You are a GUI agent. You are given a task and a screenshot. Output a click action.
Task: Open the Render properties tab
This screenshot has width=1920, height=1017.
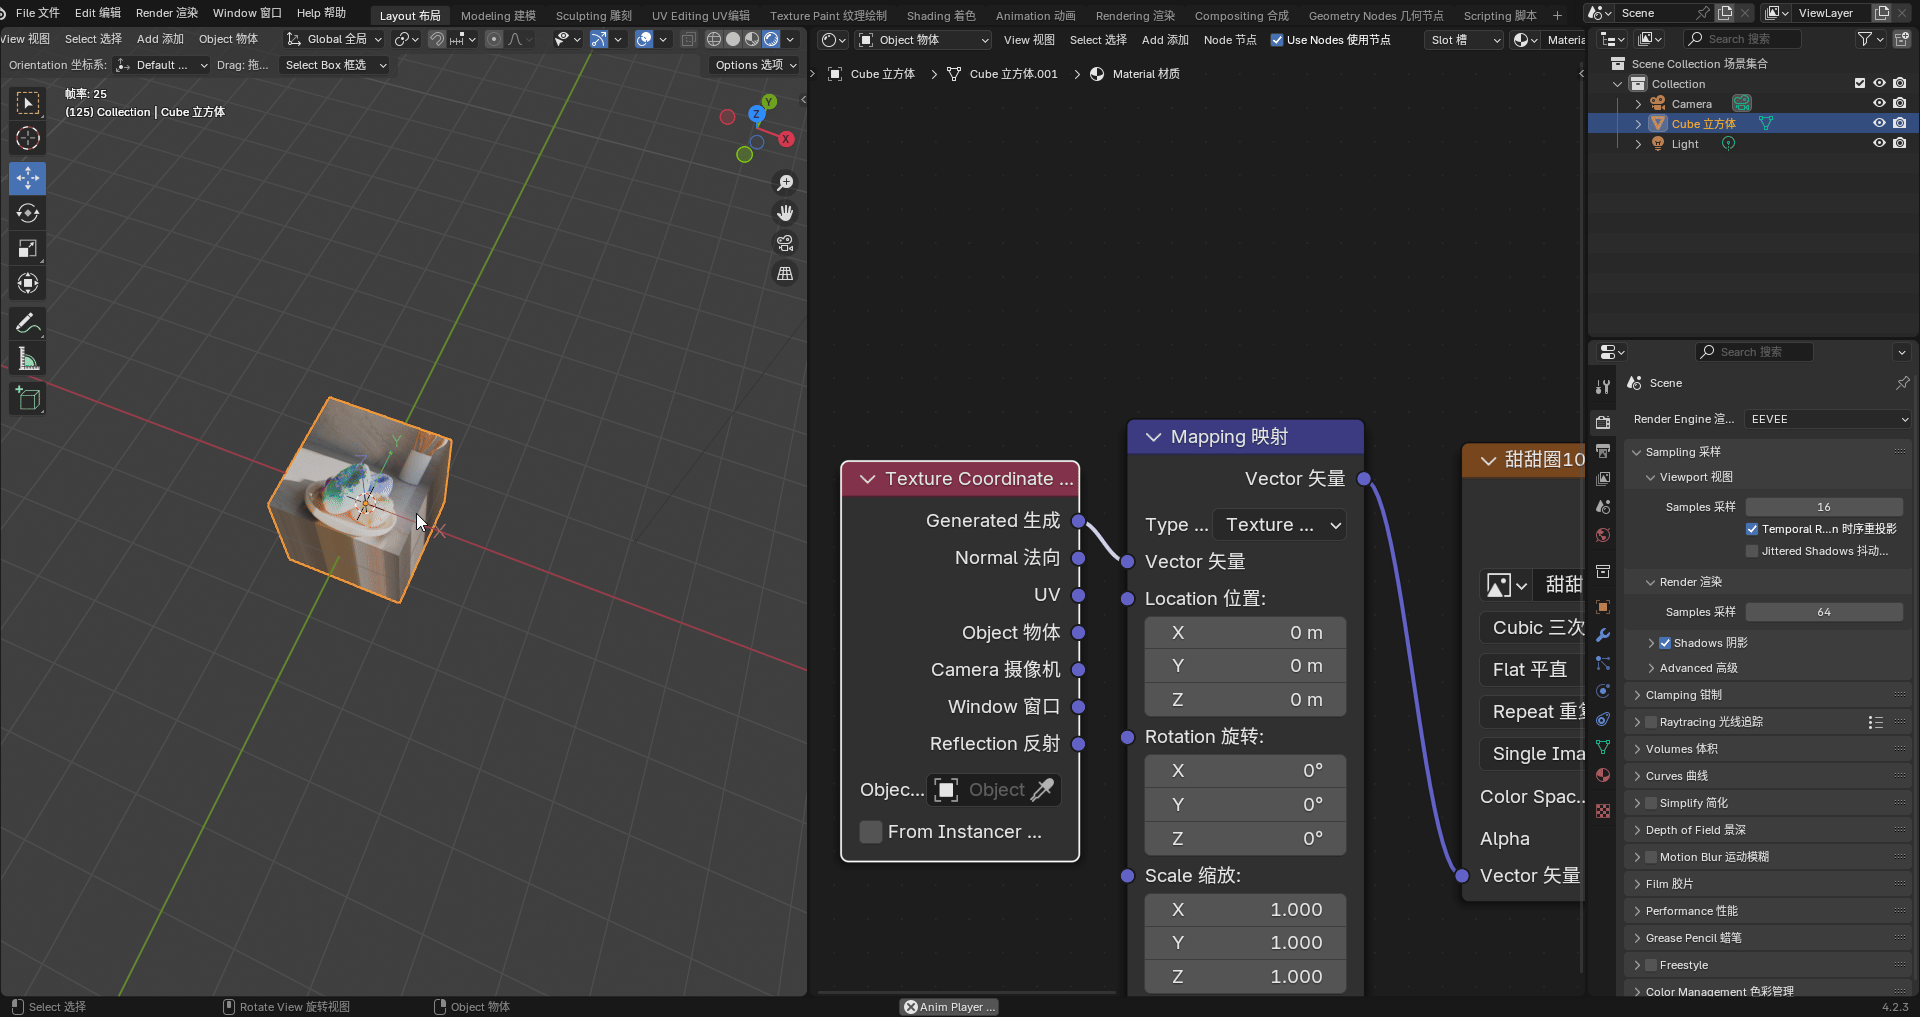tap(1603, 423)
